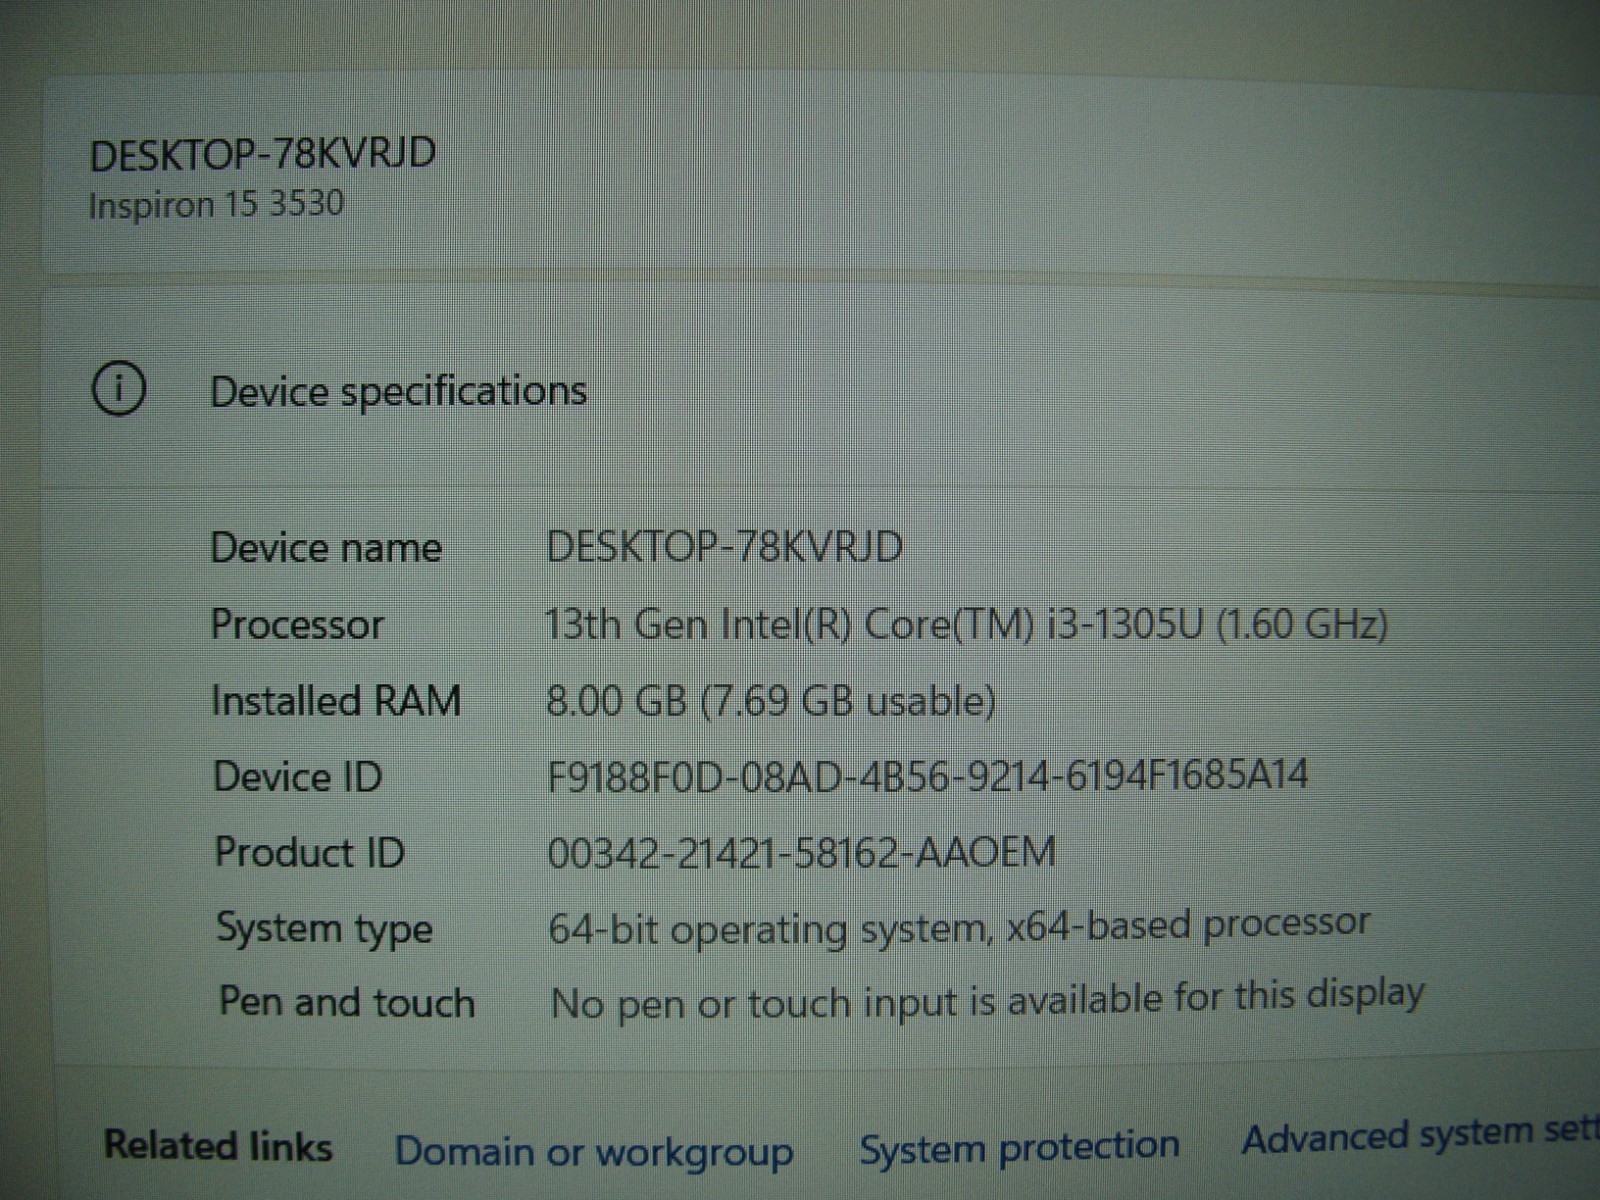Select the Processor label
The width and height of the screenshot is (1600, 1200).
(x=297, y=625)
